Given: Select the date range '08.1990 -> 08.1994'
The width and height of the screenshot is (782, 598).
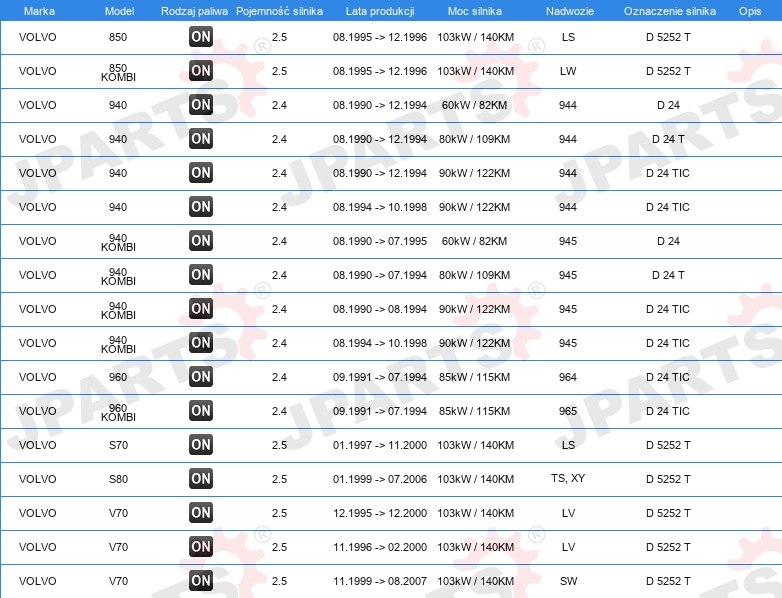Looking at the screenshot, I should (x=380, y=309).
